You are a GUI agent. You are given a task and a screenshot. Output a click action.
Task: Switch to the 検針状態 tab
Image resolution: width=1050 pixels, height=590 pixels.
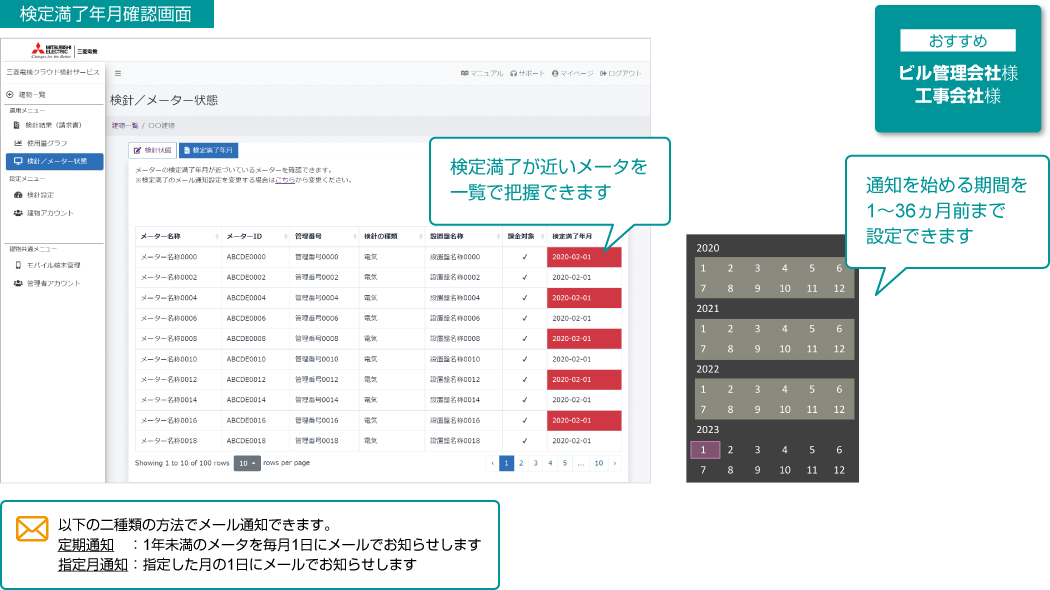pyautogui.click(x=153, y=150)
